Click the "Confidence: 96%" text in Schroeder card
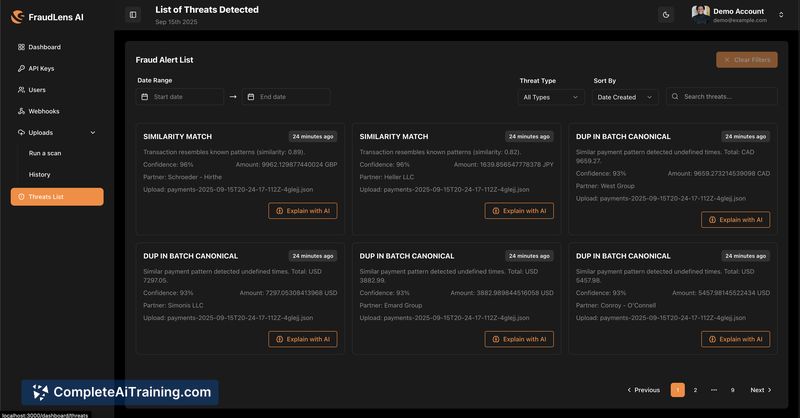The width and height of the screenshot is (800, 418). pyautogui.click(x=168, y=164)
